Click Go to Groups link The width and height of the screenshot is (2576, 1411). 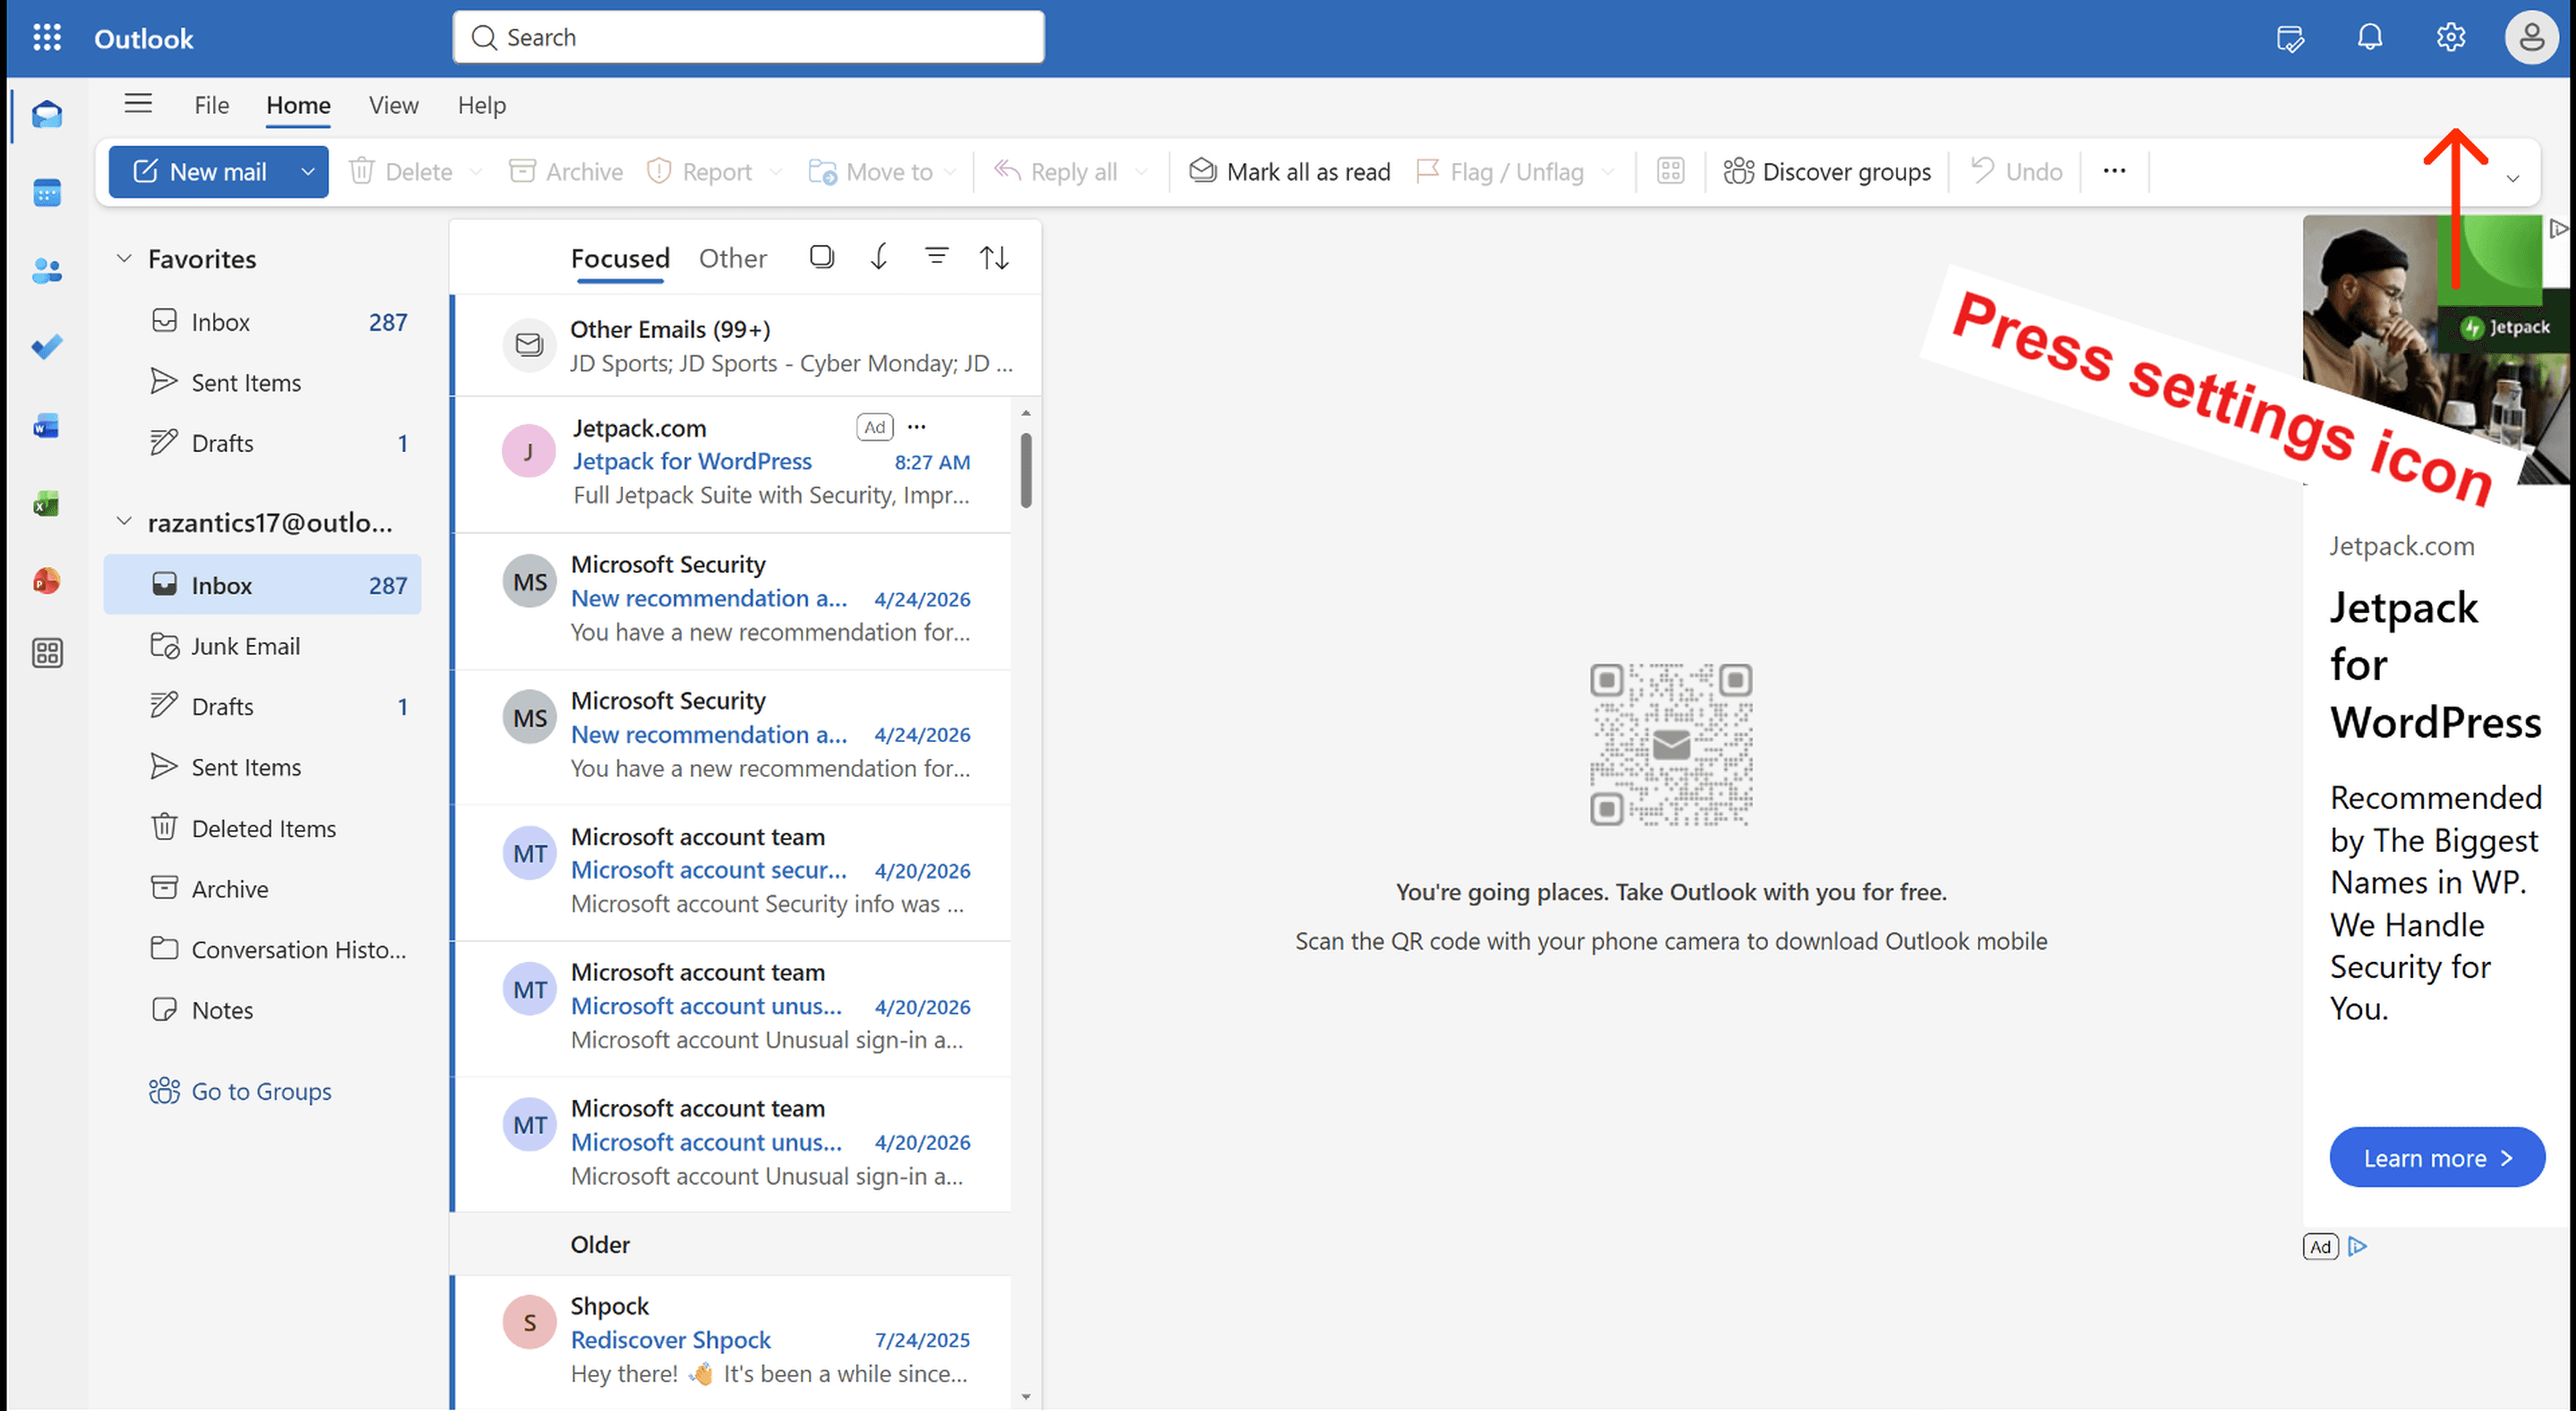[240, 1091]
